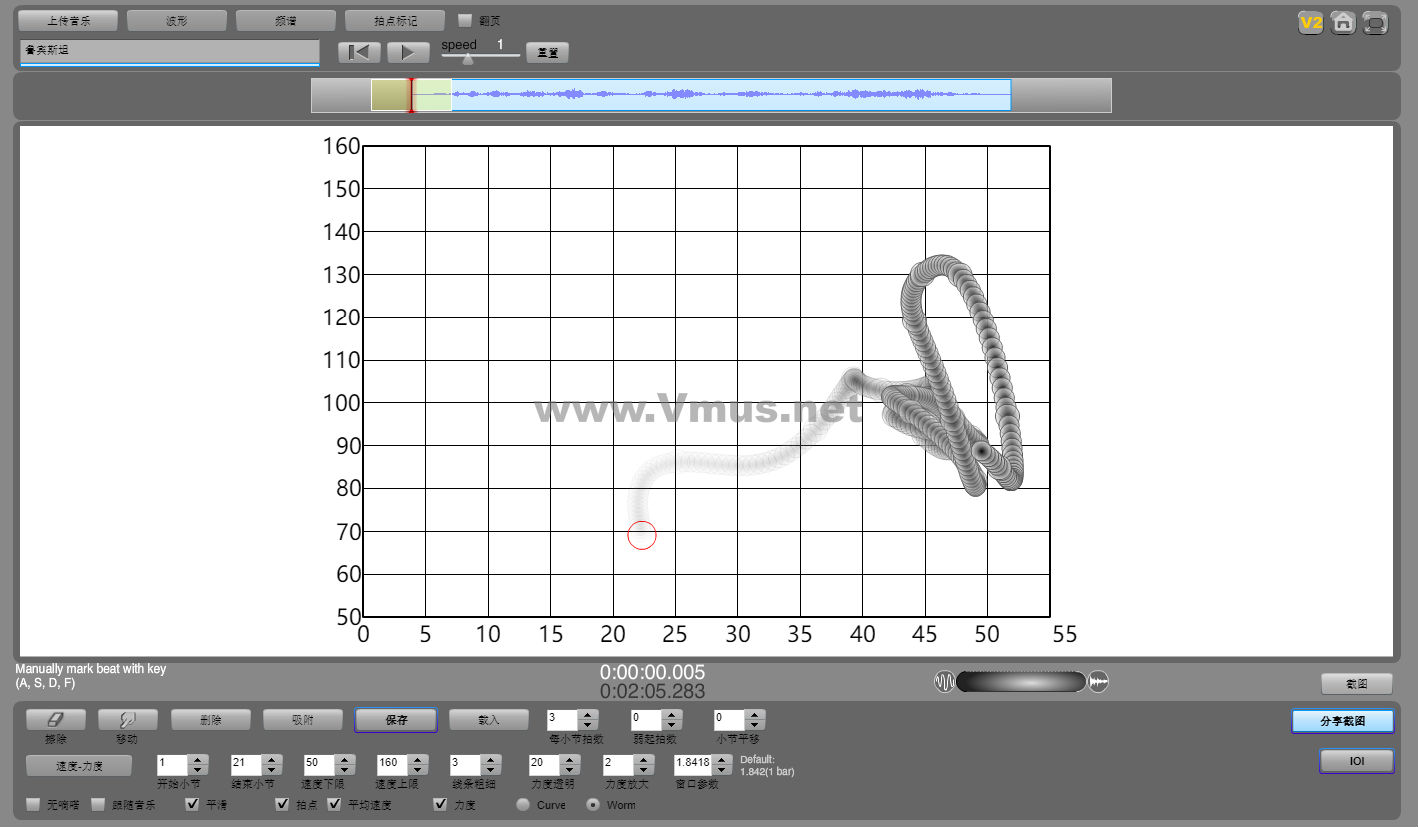Uncheck the 平滑 smoothing checkbox

pos(193,804)
